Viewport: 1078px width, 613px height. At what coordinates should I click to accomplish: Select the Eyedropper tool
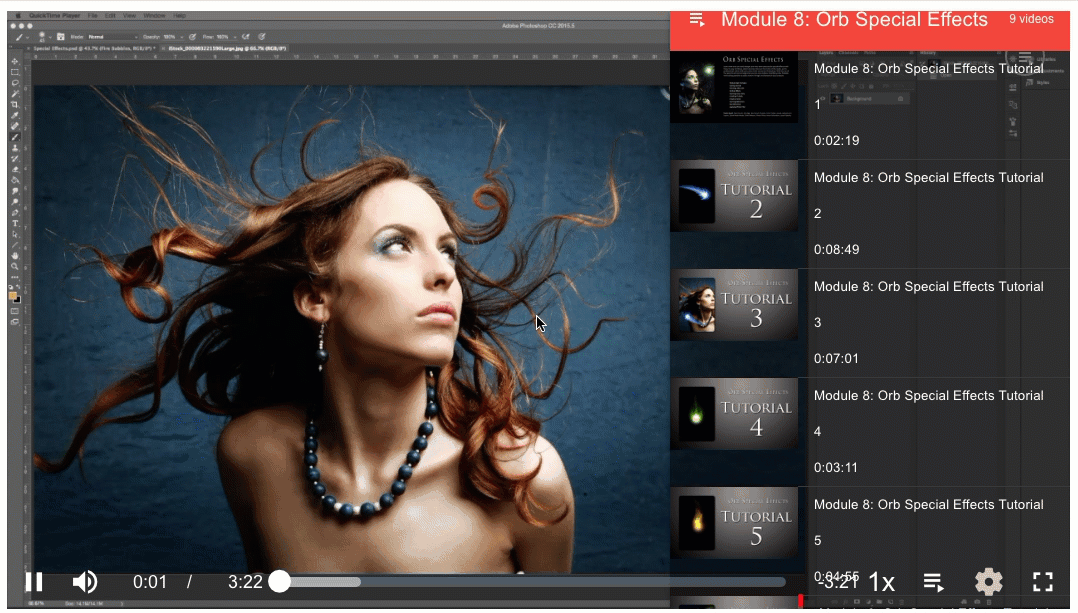(x=14, y=115)
